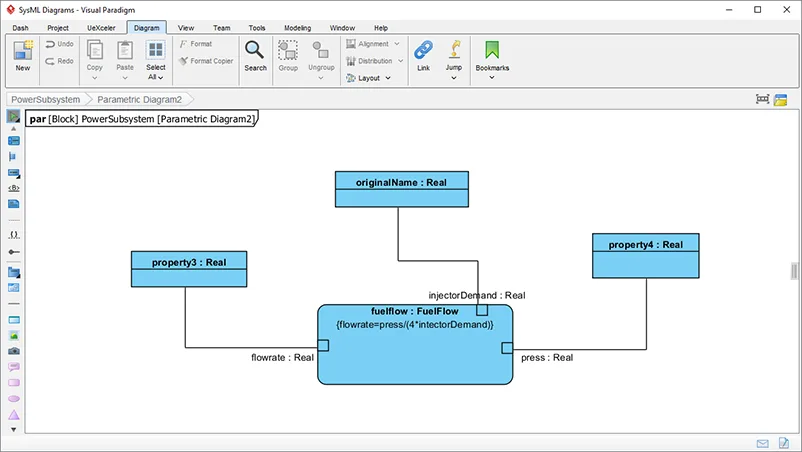Select the property3 : Real block
Image resolution: width=802 pixels, height=452 pixels.
pos(189,269)
